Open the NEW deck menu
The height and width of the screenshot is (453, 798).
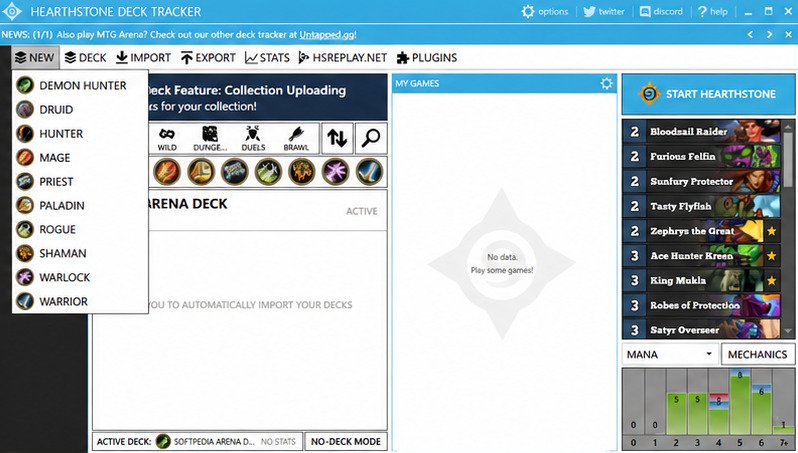[35, 58]
